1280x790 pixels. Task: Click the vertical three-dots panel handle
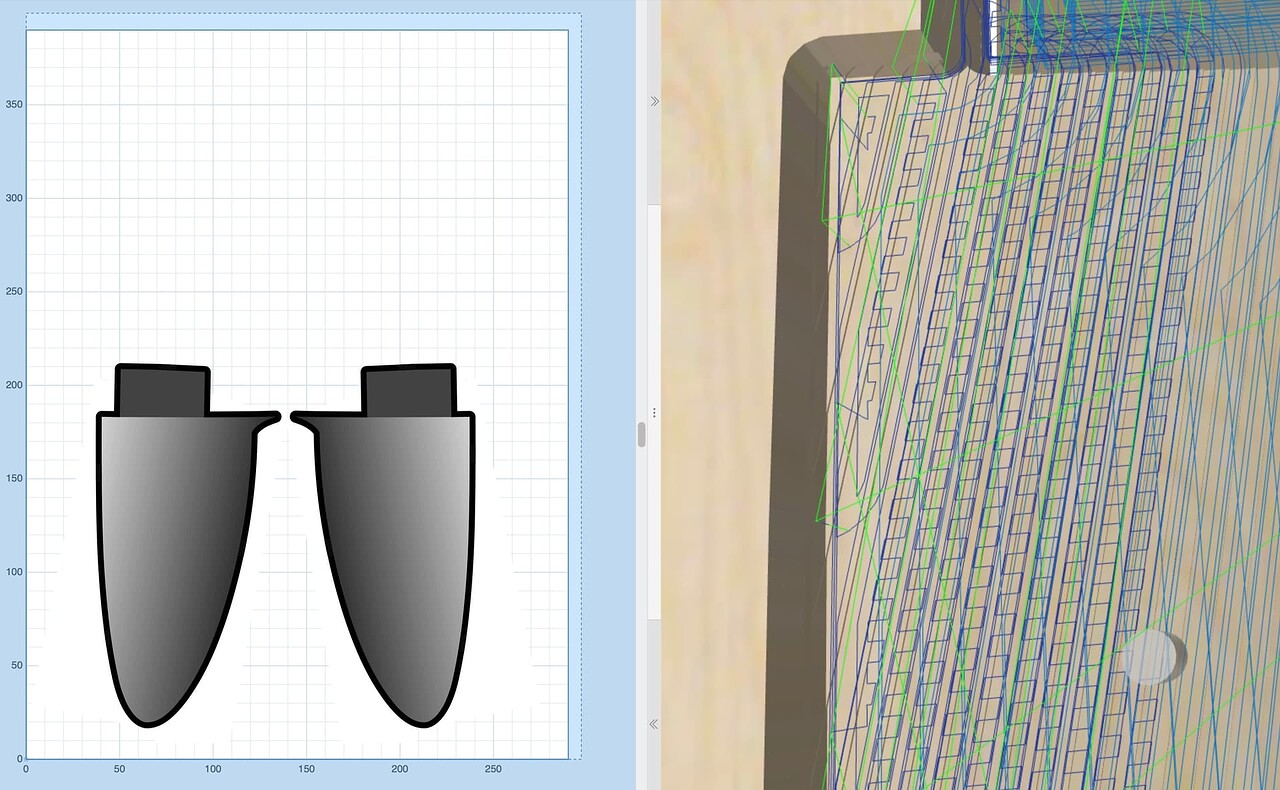coord(655,412)
